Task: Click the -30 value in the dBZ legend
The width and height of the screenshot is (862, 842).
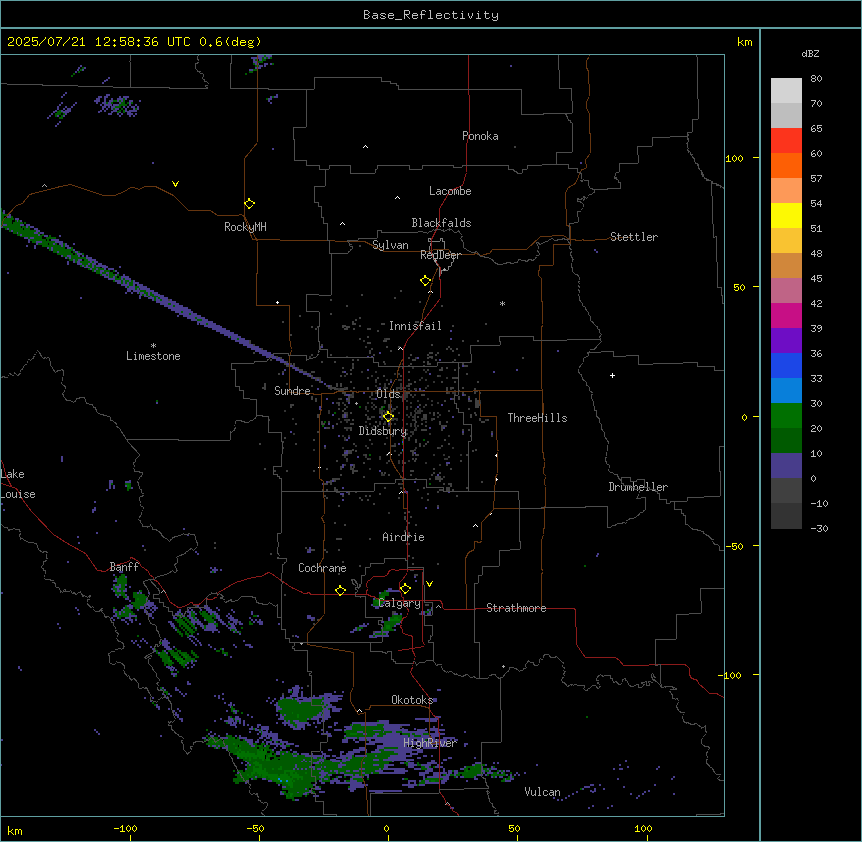Action: pos(819,528)
